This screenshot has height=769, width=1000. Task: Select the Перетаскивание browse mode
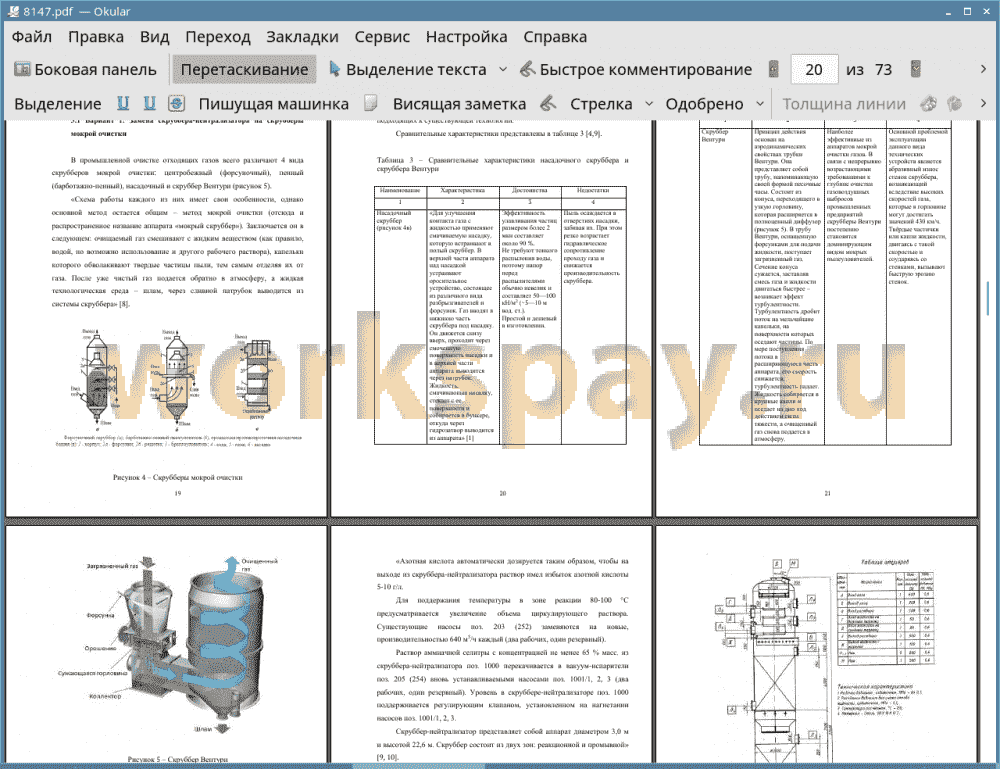(x=244, y=70)
